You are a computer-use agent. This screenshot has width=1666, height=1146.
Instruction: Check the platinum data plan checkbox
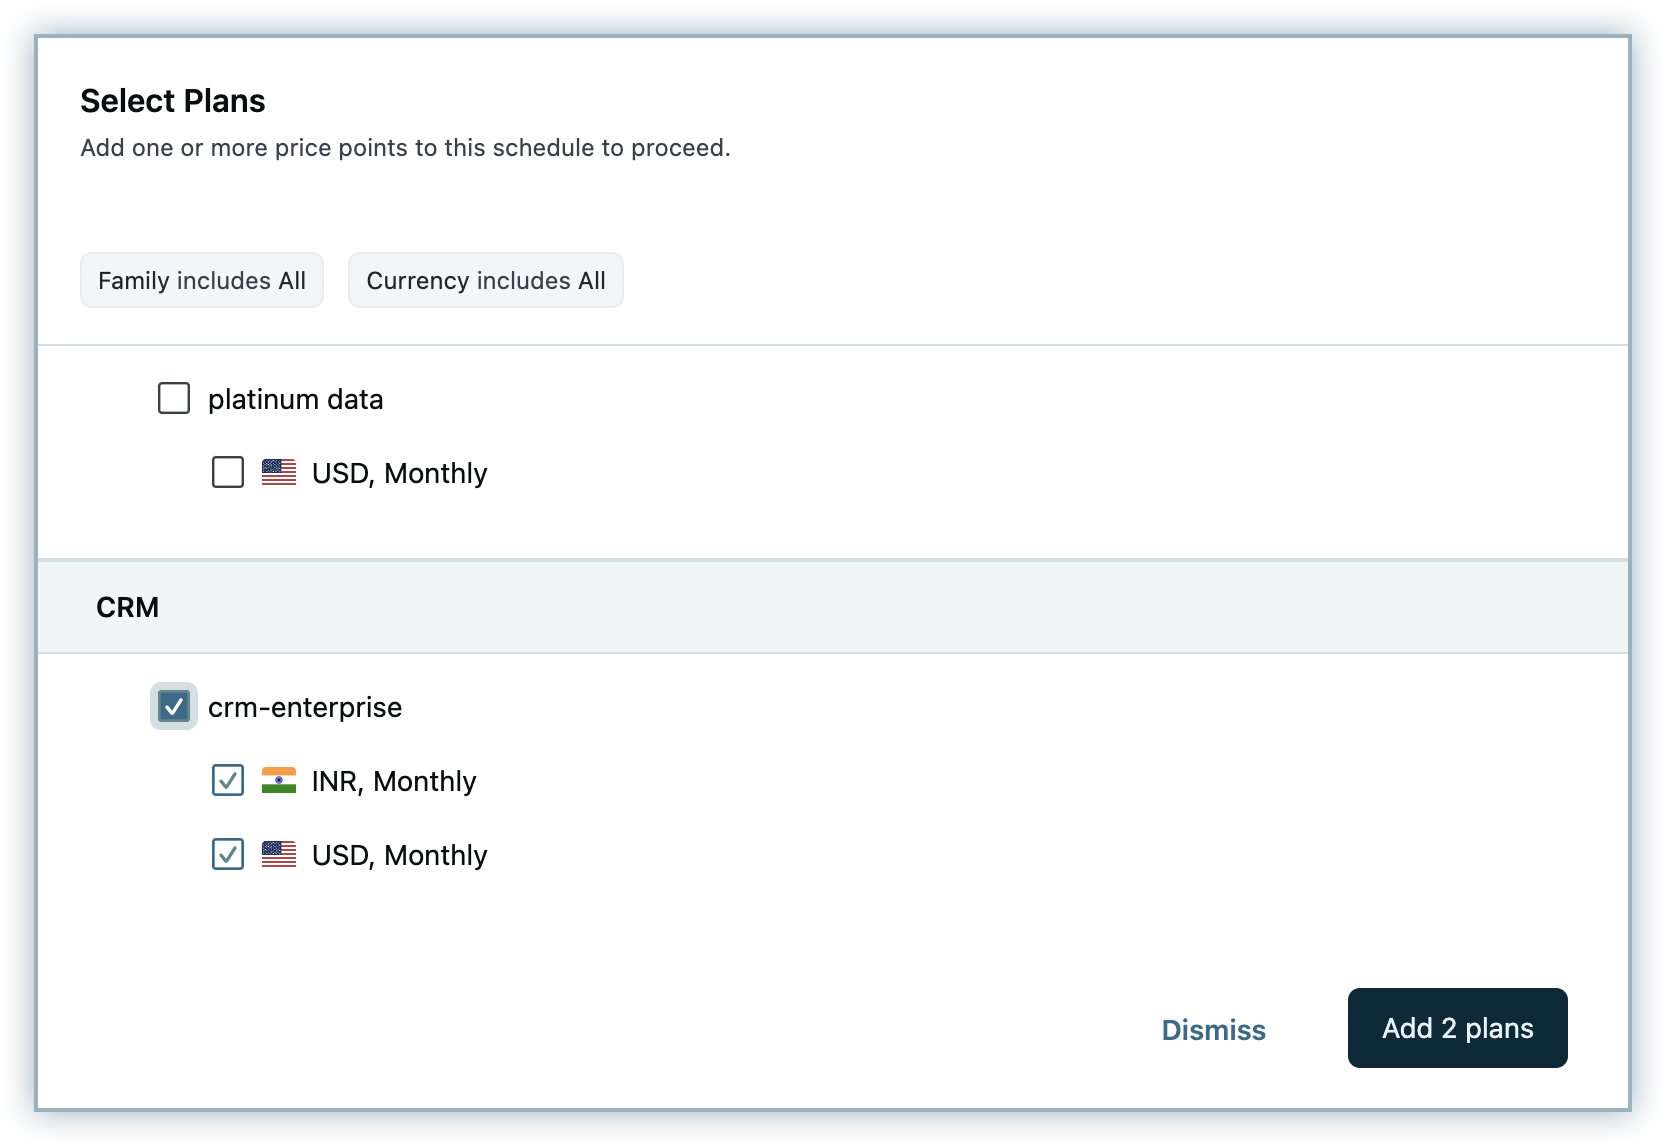(174, 398)
